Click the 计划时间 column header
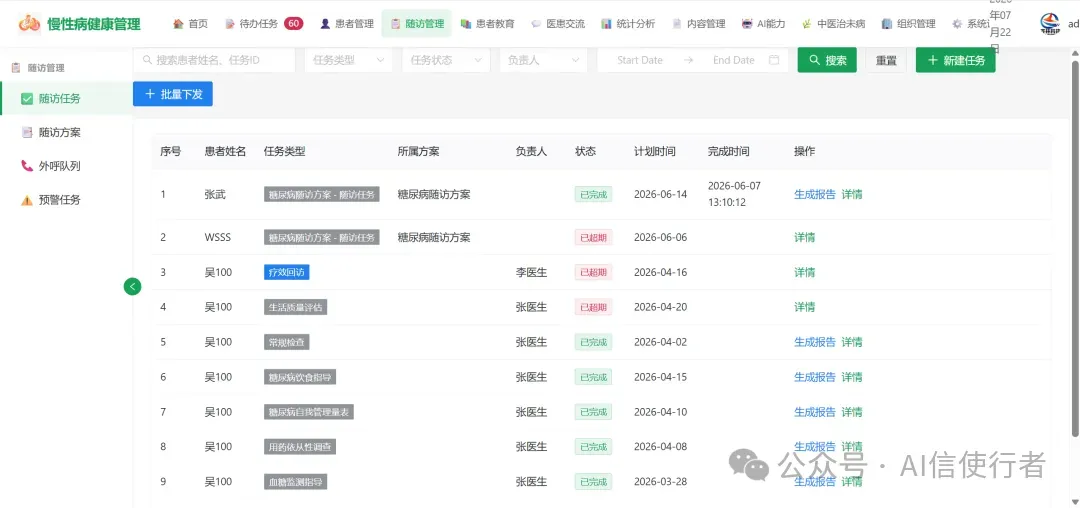The height and width of the screenshot is (508, 1080). point(655,151)
